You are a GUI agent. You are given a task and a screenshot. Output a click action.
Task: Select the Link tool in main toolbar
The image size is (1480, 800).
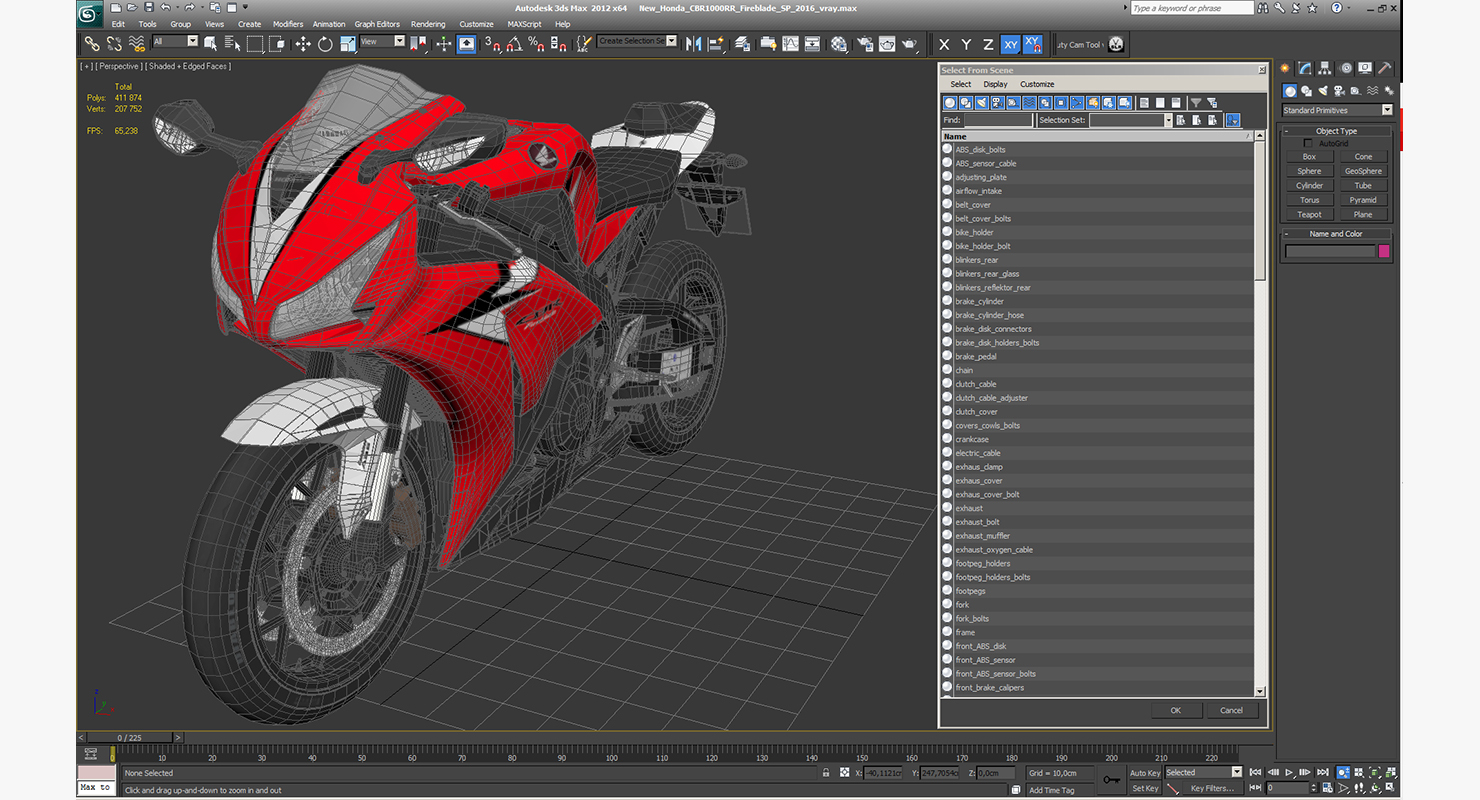(x=91, y=44)
